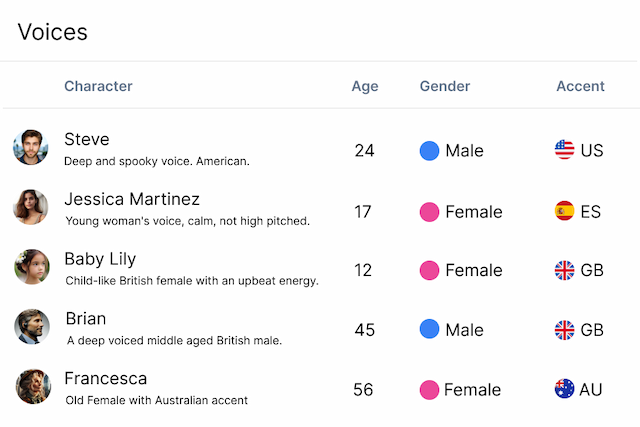Click Francesca's description about Australian accent
The width and height of the screenshot is (640, 427).
(x=156, y=400)
